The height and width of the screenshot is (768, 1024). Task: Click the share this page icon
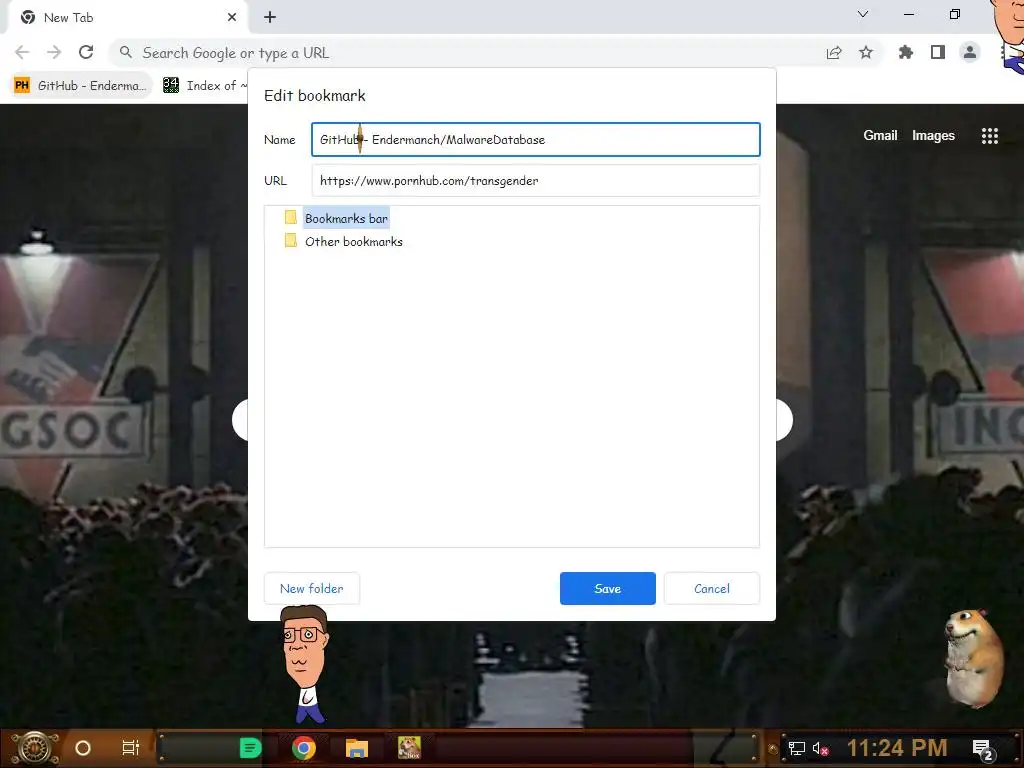834,53
